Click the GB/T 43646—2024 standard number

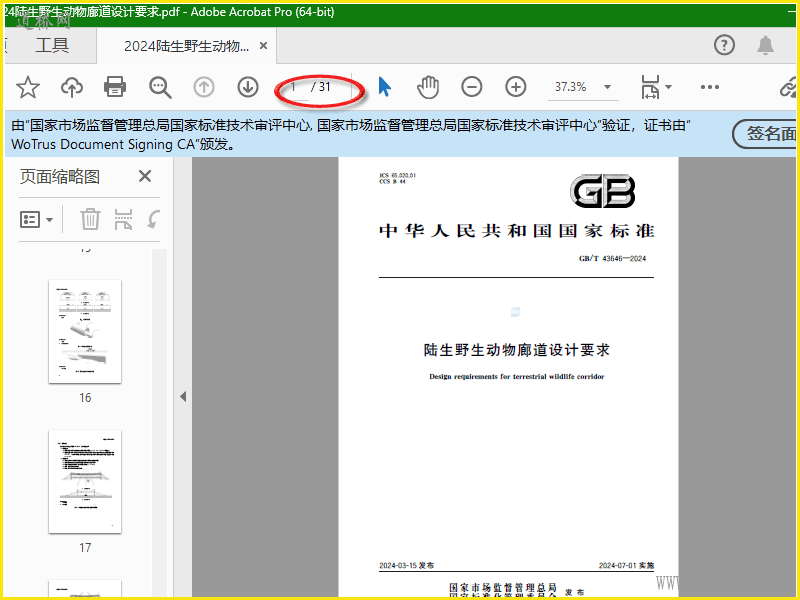[x=612, y=259]
